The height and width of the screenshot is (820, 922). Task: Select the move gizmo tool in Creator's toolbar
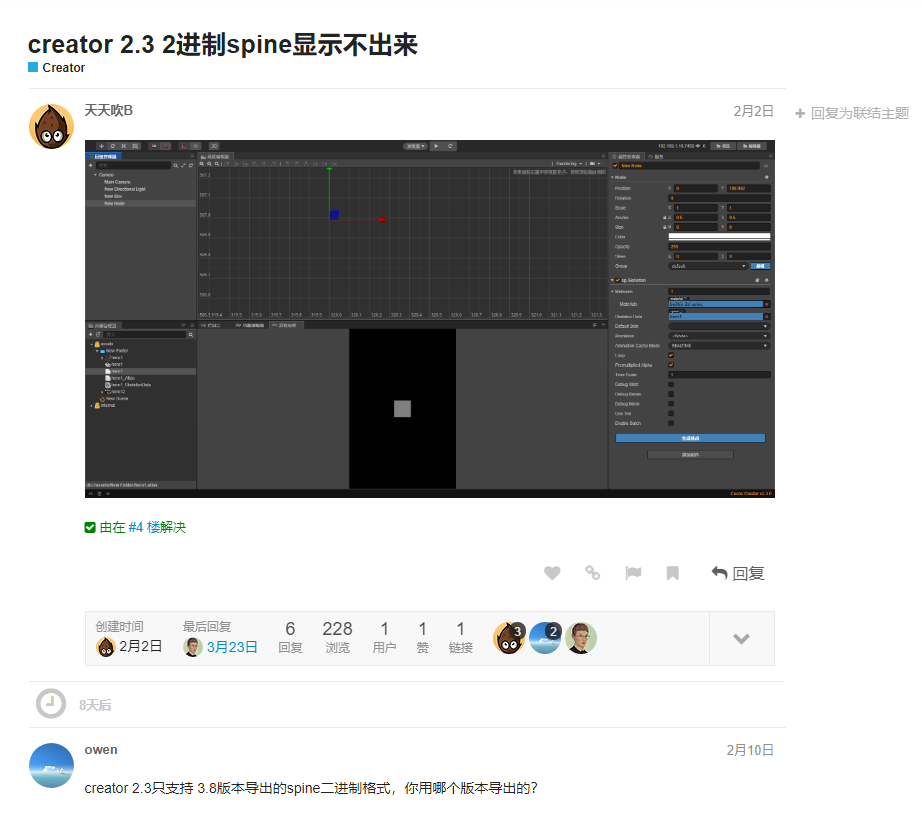click(101, 146)
